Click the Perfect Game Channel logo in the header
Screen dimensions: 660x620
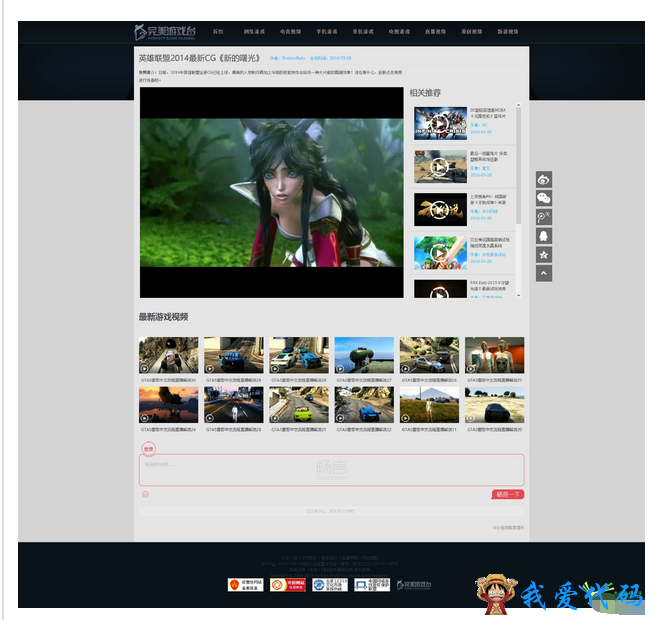pos(165,32)
